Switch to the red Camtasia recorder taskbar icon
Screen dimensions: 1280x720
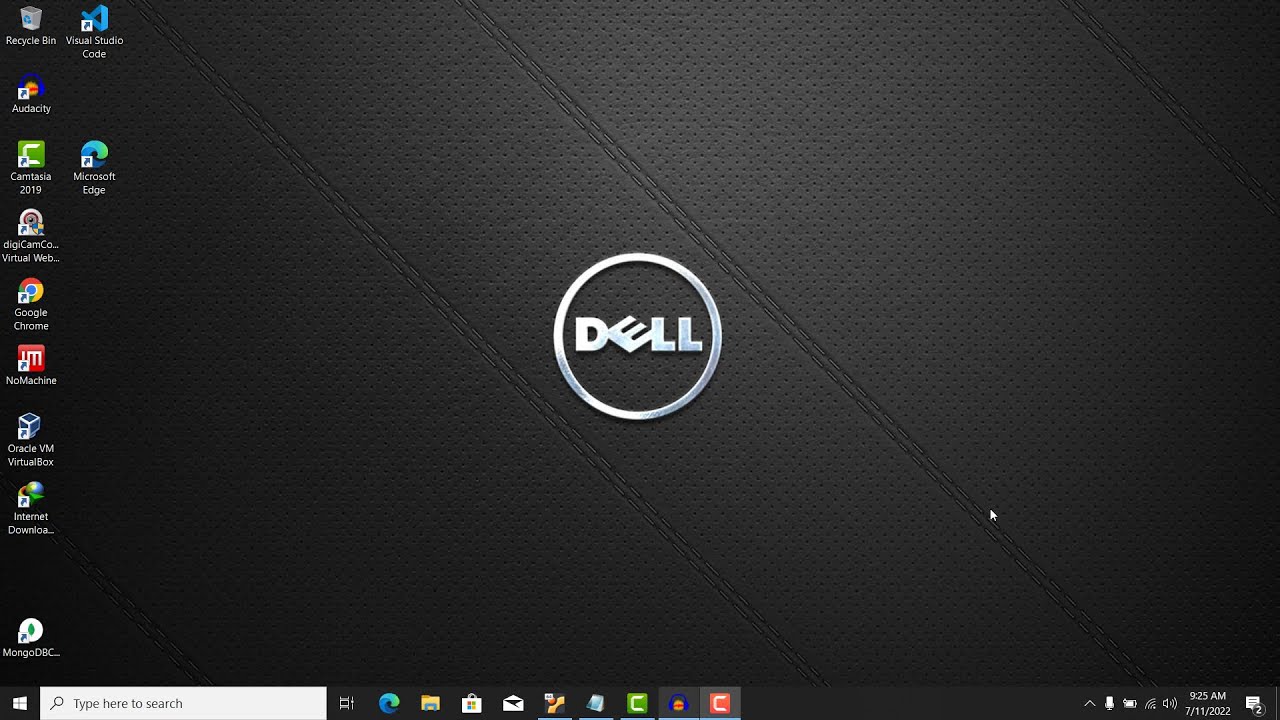[x=720, y=703]
